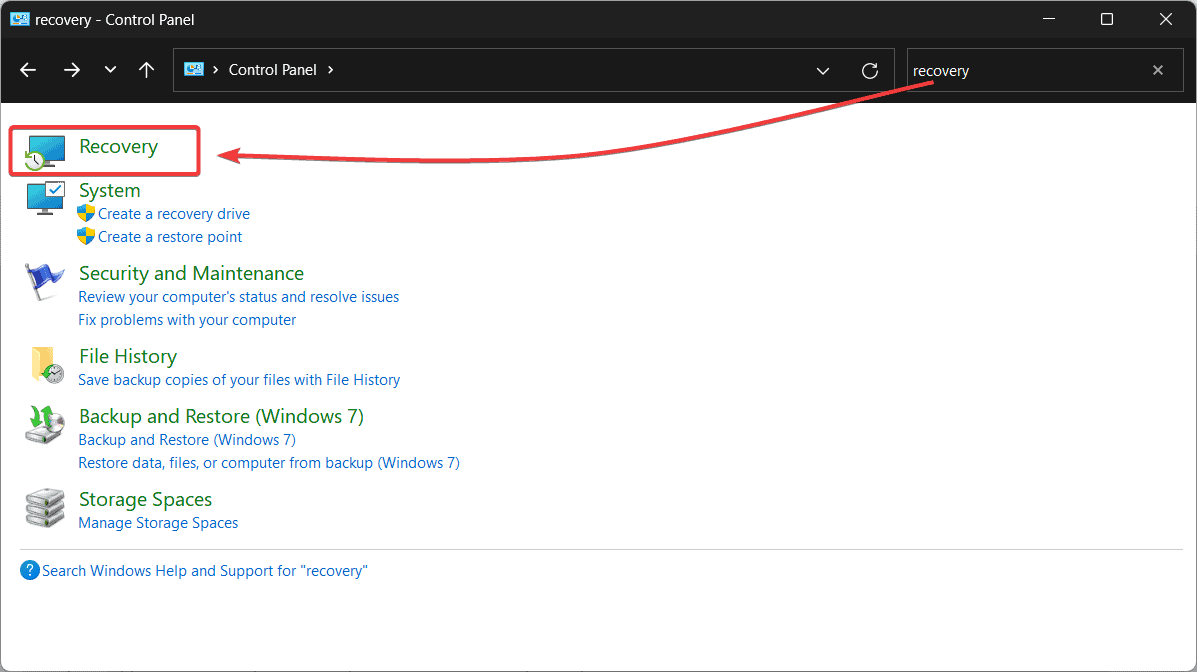Refresh the Control Panel view
Viewport: 1197px width, 672px height.
point(870,71)
